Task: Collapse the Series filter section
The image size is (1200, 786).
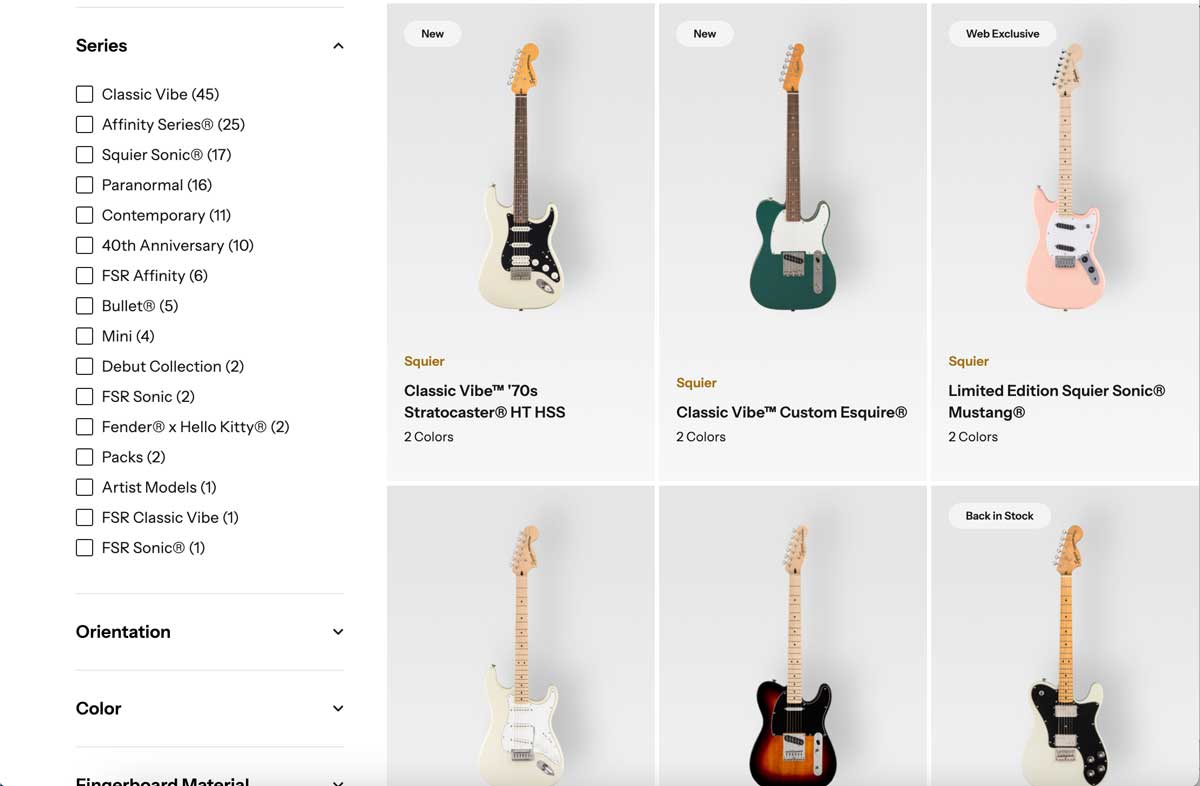Action: tap(338, 45)
